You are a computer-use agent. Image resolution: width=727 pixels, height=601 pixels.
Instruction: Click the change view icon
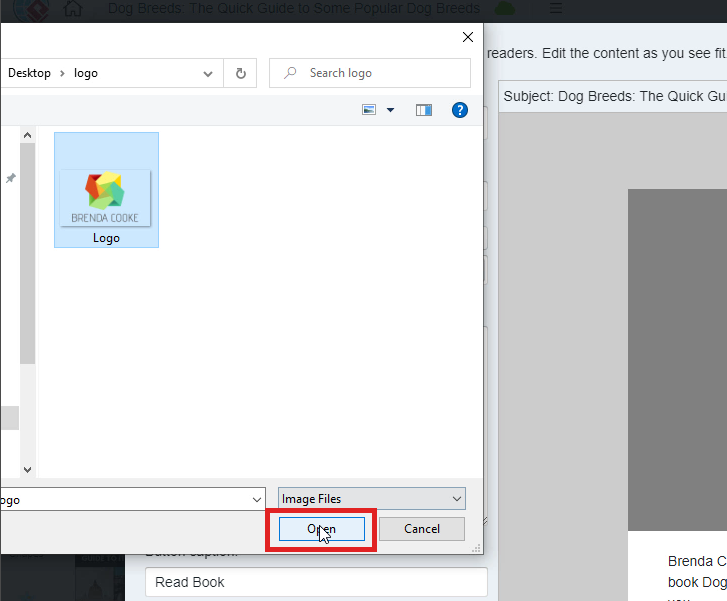[x=369, y=110]
